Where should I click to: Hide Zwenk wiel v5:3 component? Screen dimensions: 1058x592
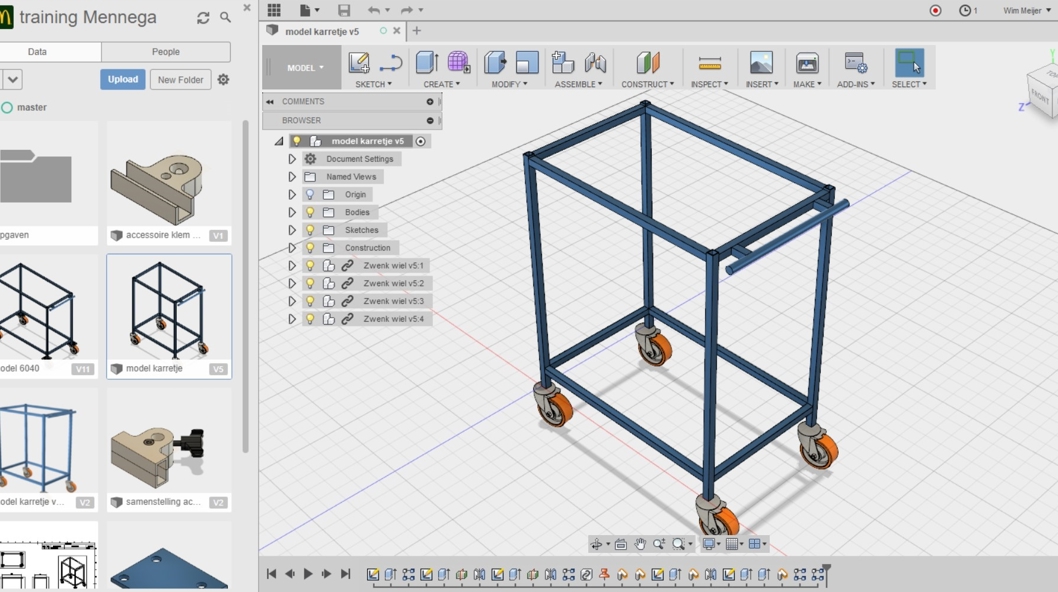pyautogui.click(x=310, y=301)
